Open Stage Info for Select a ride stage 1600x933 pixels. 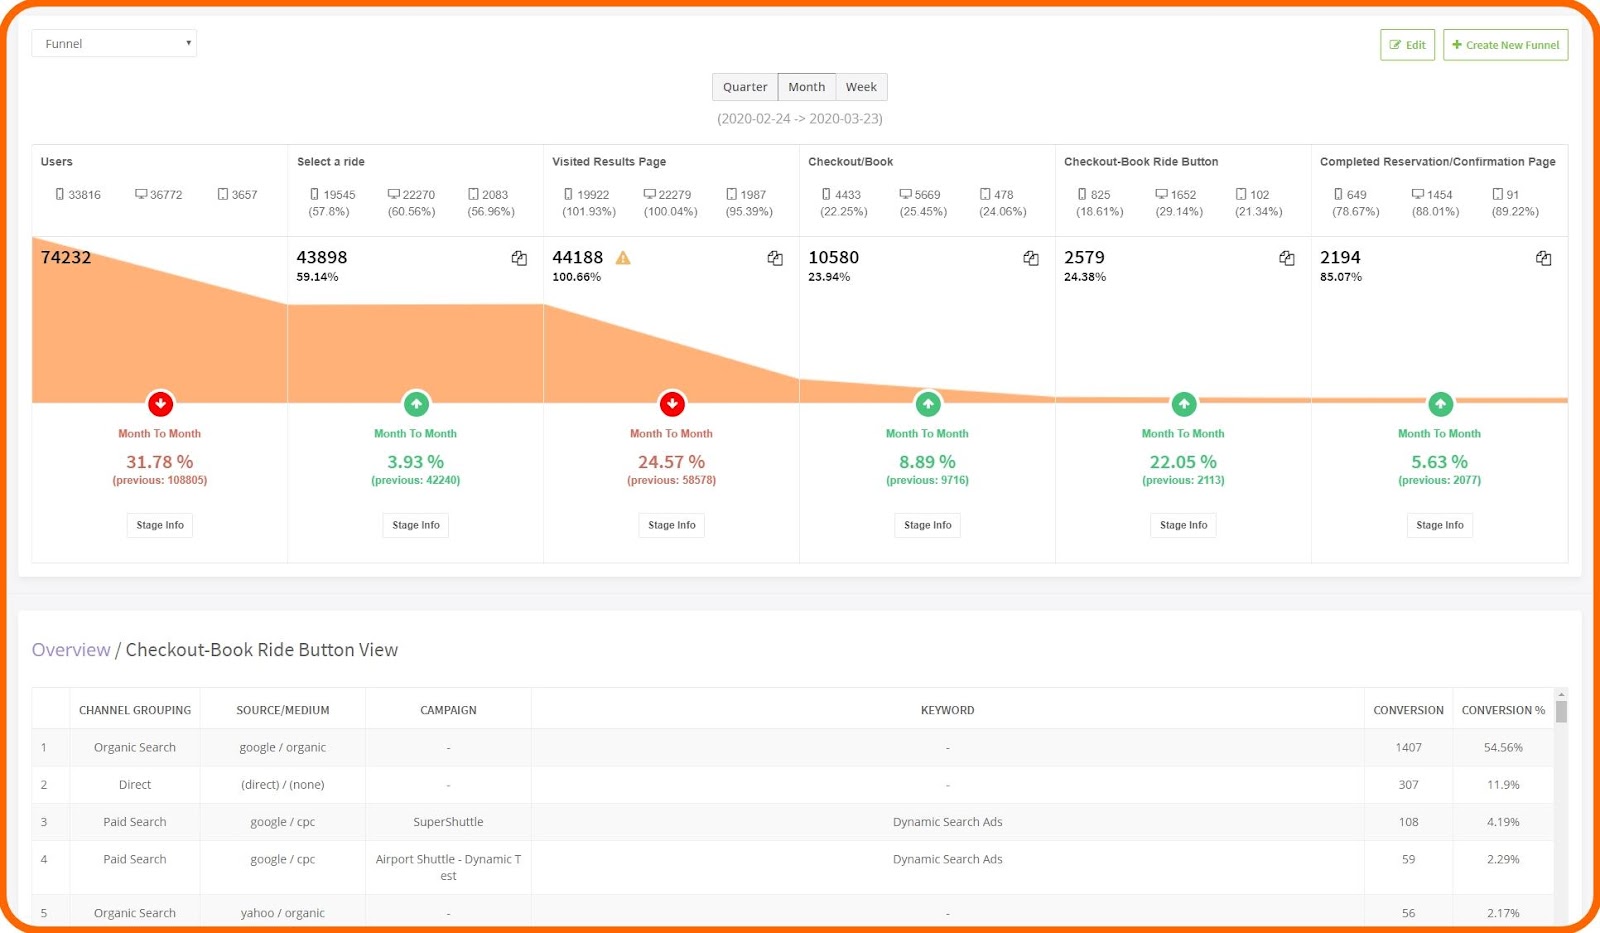416,525
